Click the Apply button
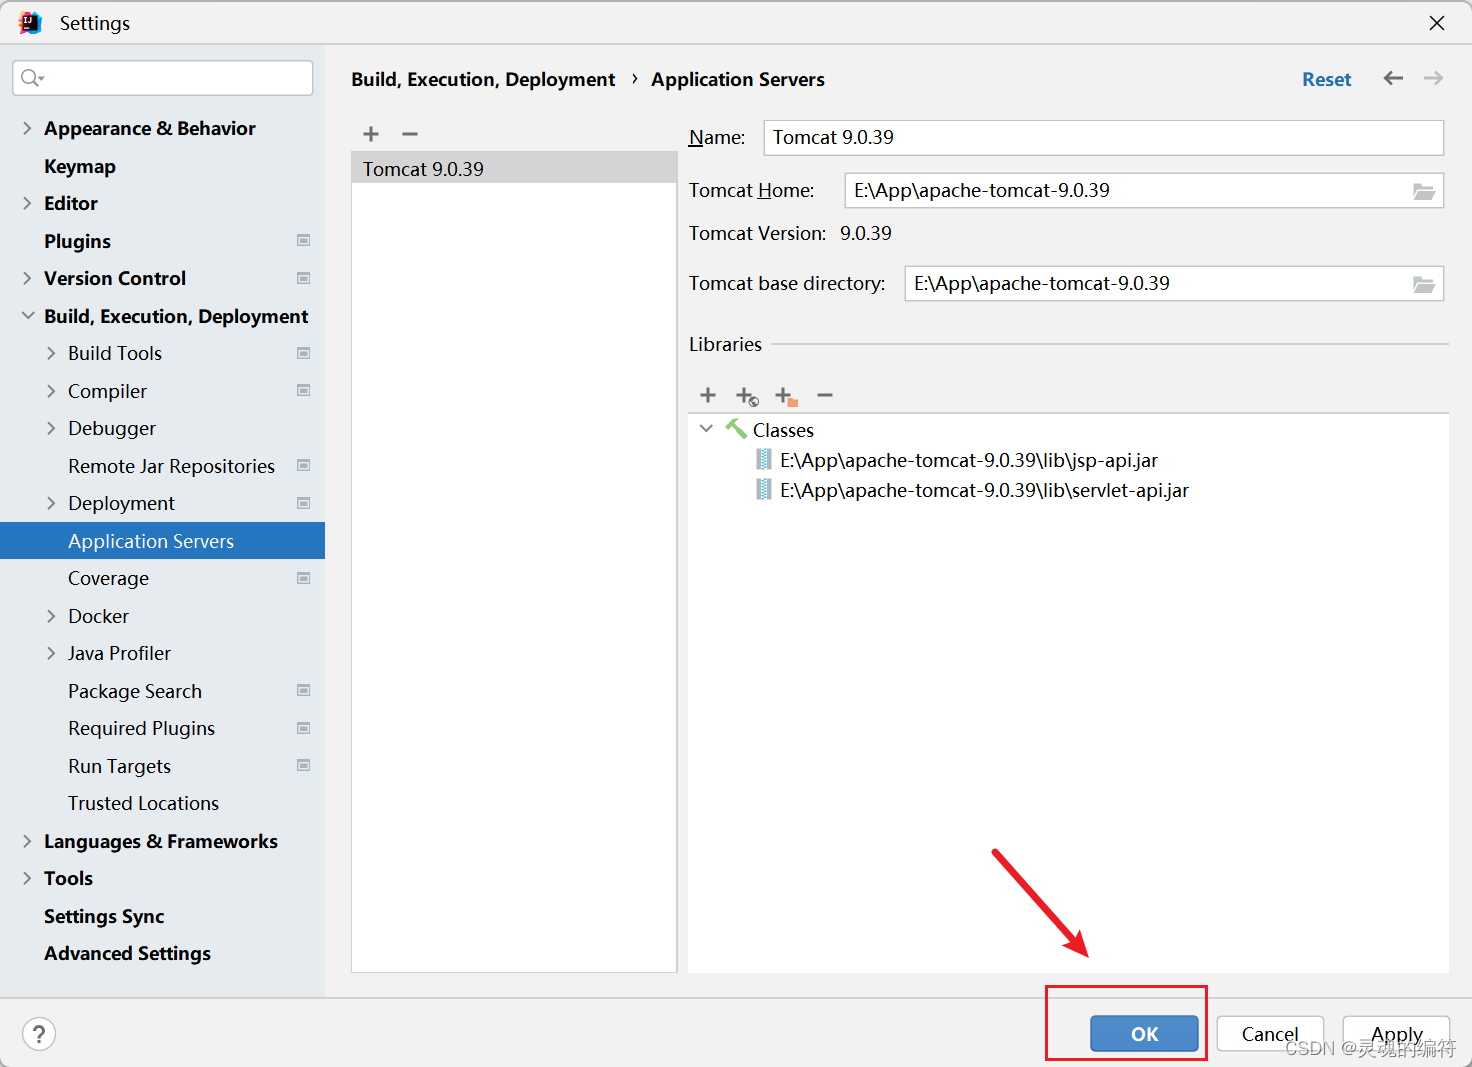1472x1067 pixels. (x=1396, y=1034)
